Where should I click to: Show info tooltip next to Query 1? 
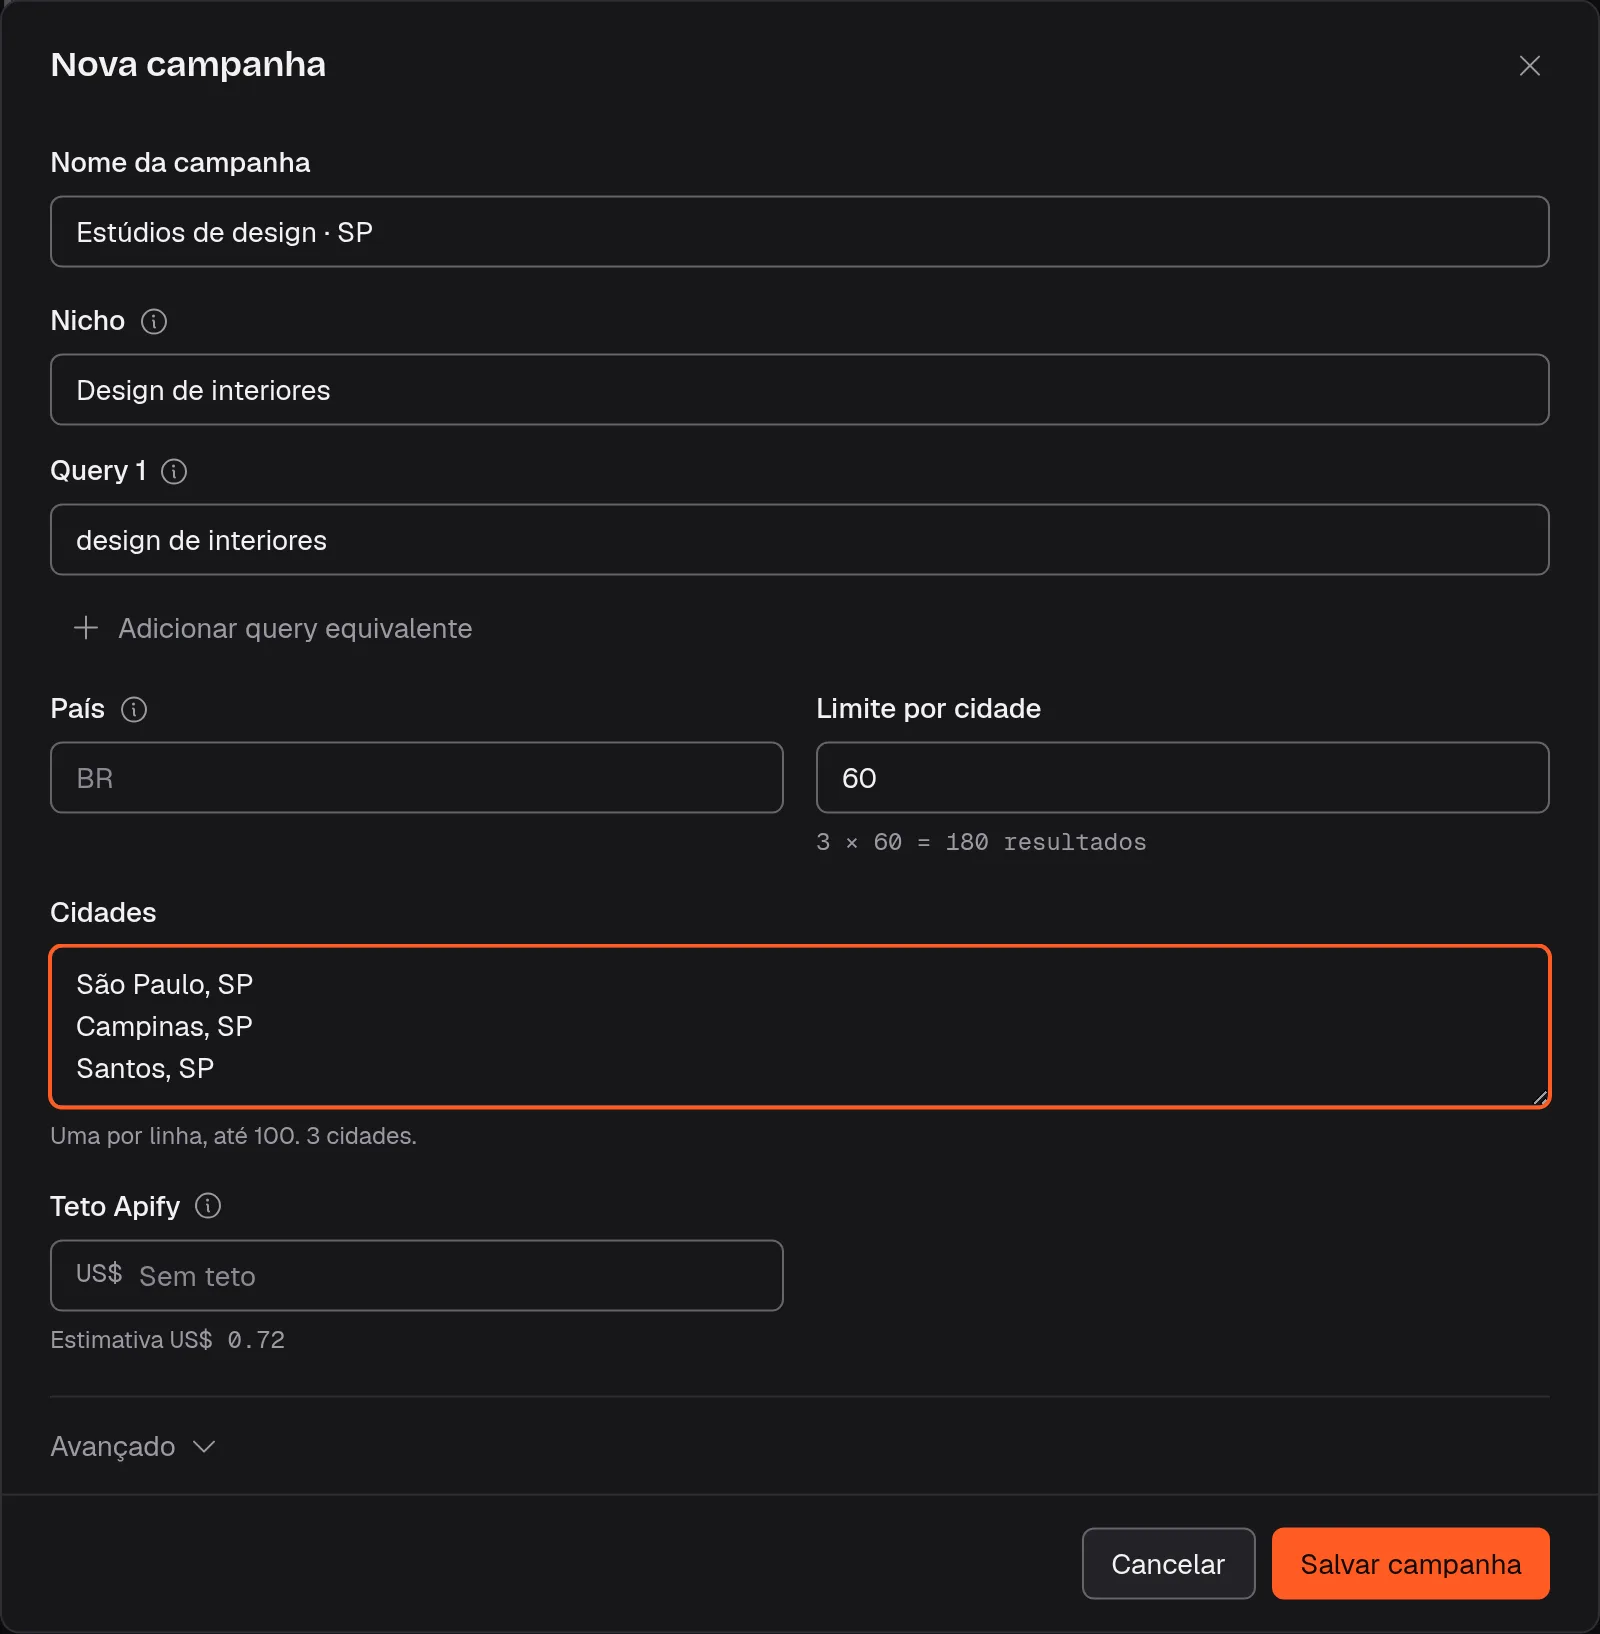174,471
